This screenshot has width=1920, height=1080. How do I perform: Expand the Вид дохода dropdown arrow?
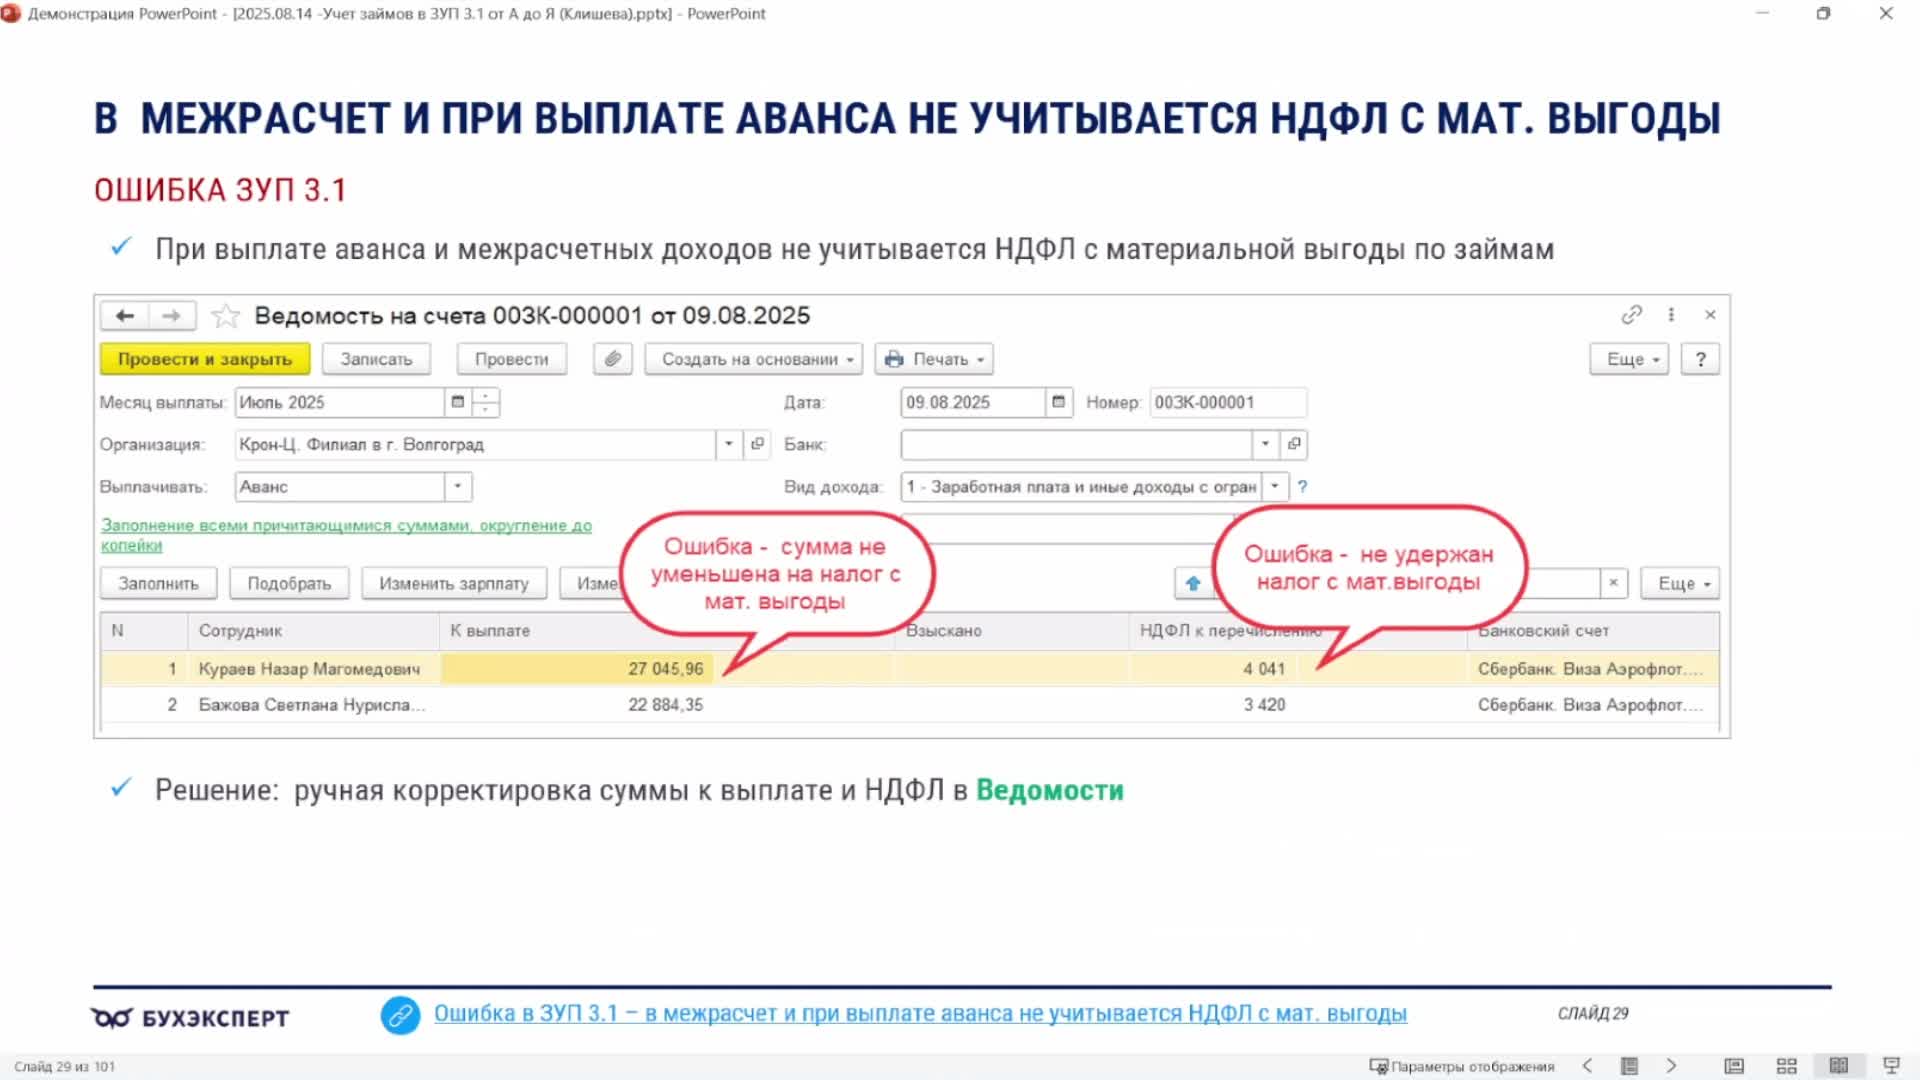point(1275,487)
